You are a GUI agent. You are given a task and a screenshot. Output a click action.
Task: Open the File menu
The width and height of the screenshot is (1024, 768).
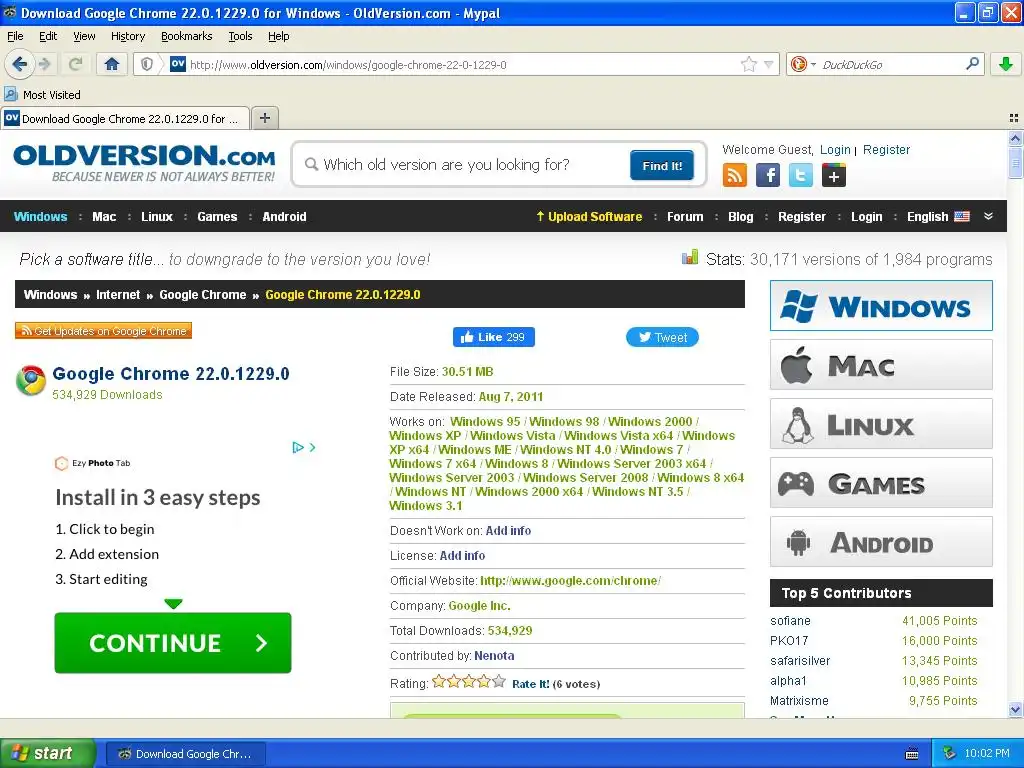click(x=15, y=36)
